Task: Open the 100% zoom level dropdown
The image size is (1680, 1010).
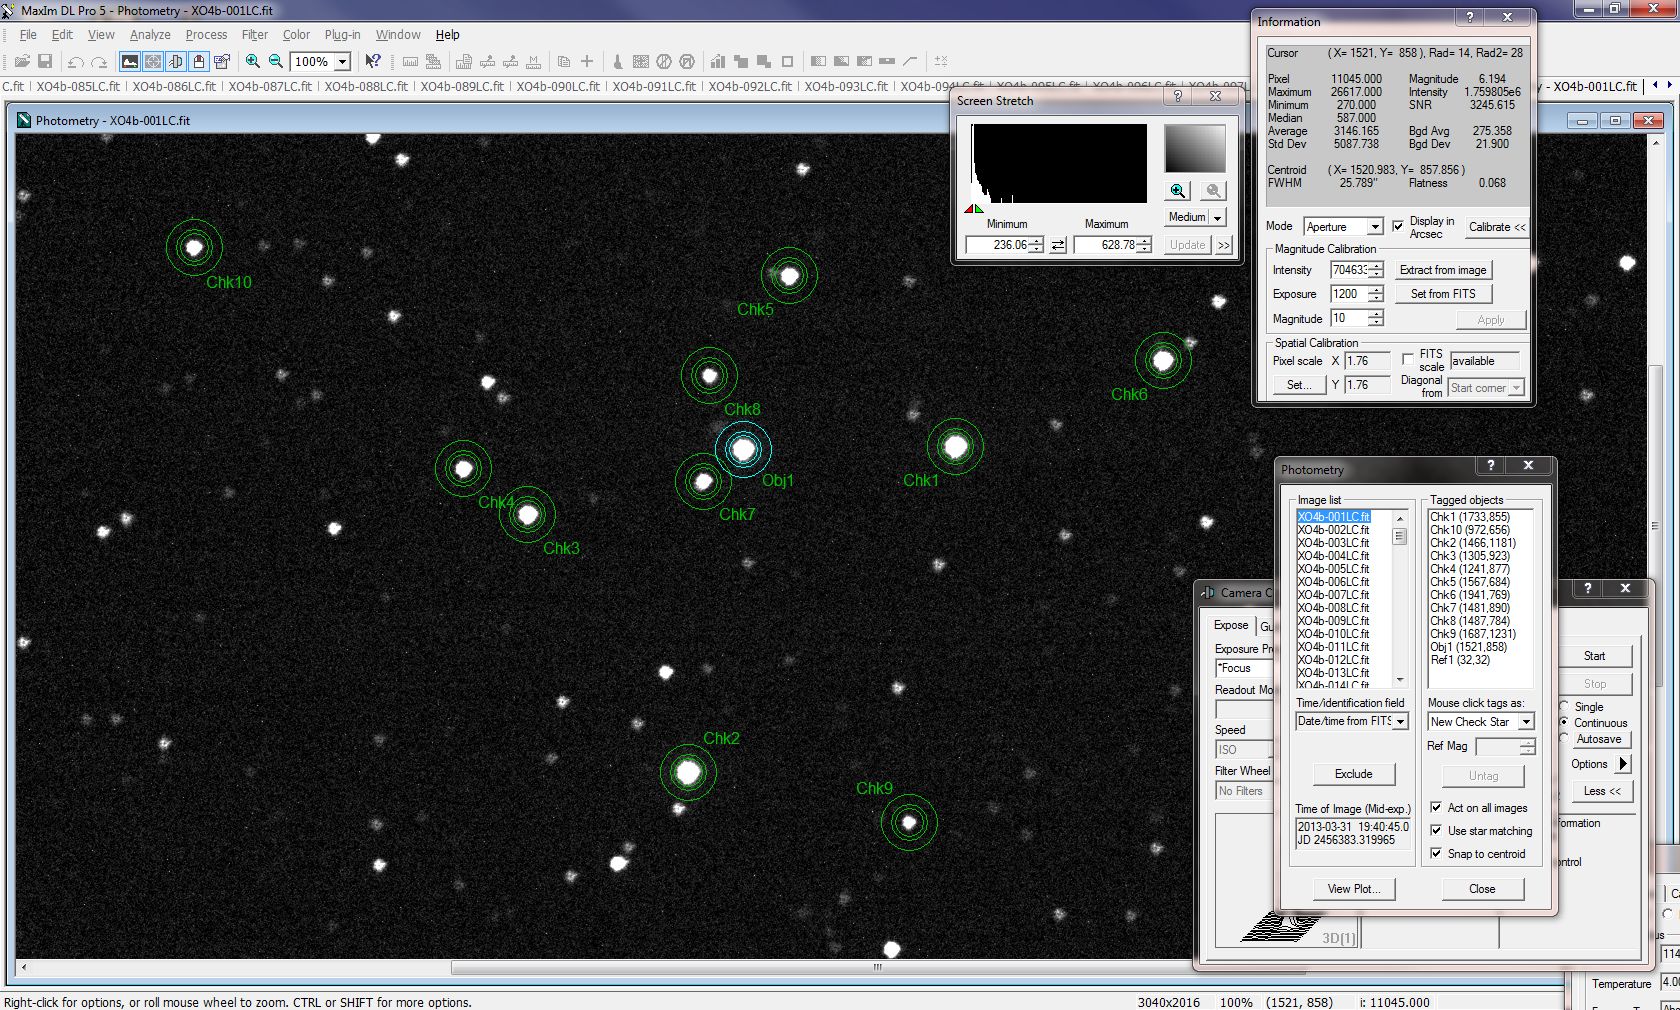Action: 342,62
